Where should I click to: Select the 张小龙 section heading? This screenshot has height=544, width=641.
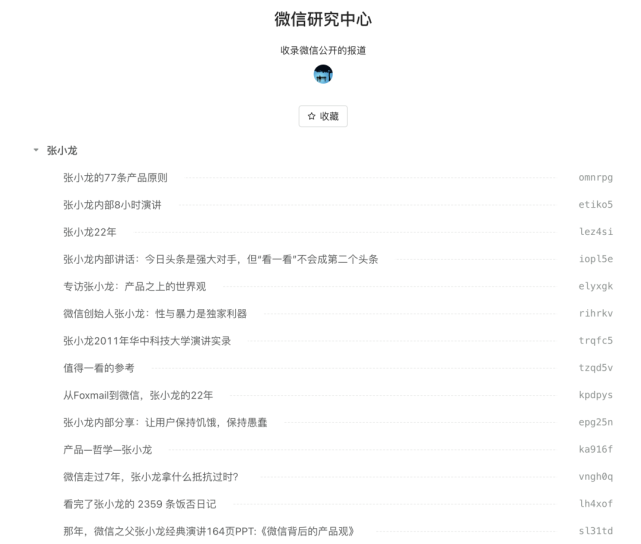click(62, 150)
